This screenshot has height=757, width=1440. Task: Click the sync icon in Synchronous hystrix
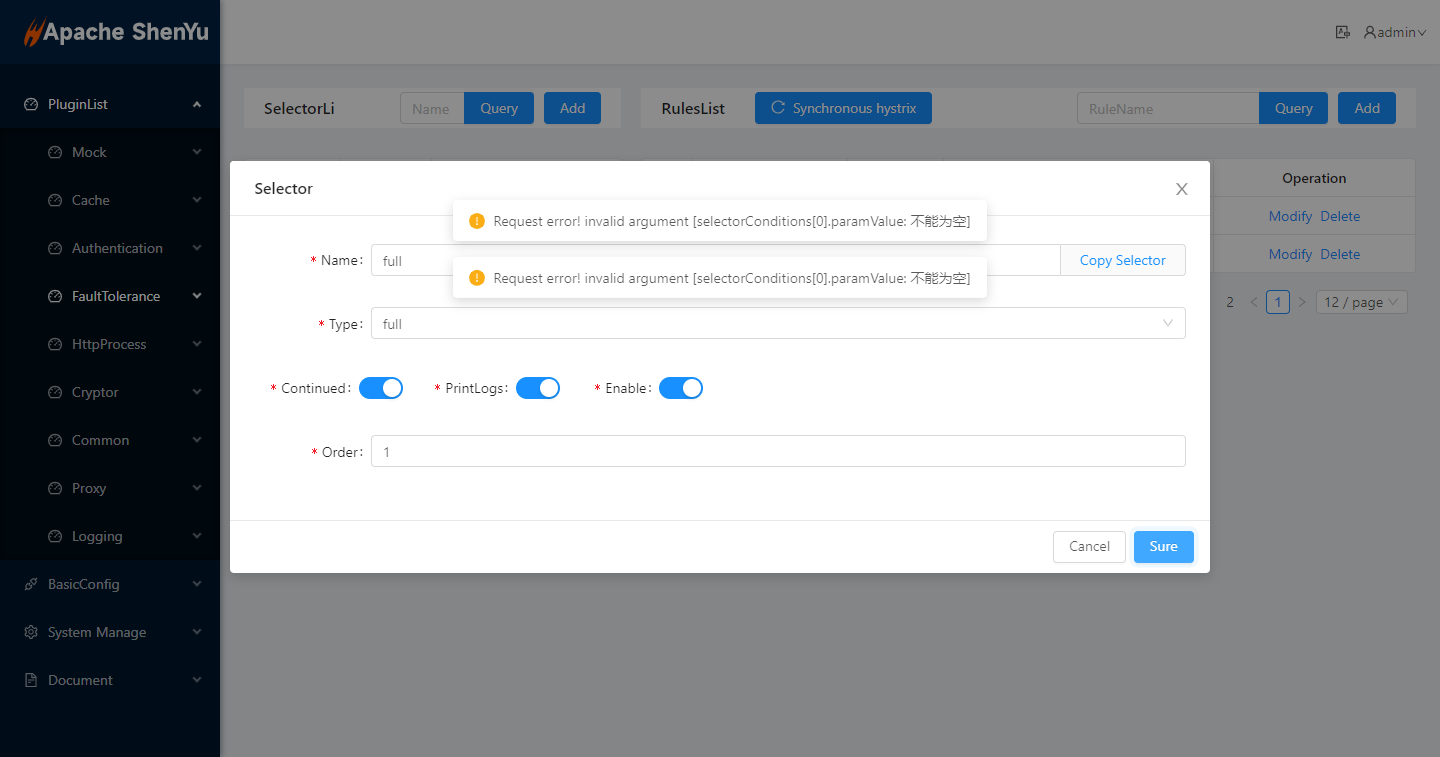point(777,108)
